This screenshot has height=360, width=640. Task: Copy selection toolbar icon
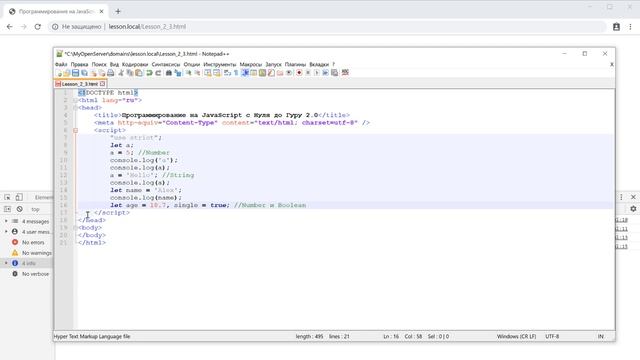(x=130, y=73)
